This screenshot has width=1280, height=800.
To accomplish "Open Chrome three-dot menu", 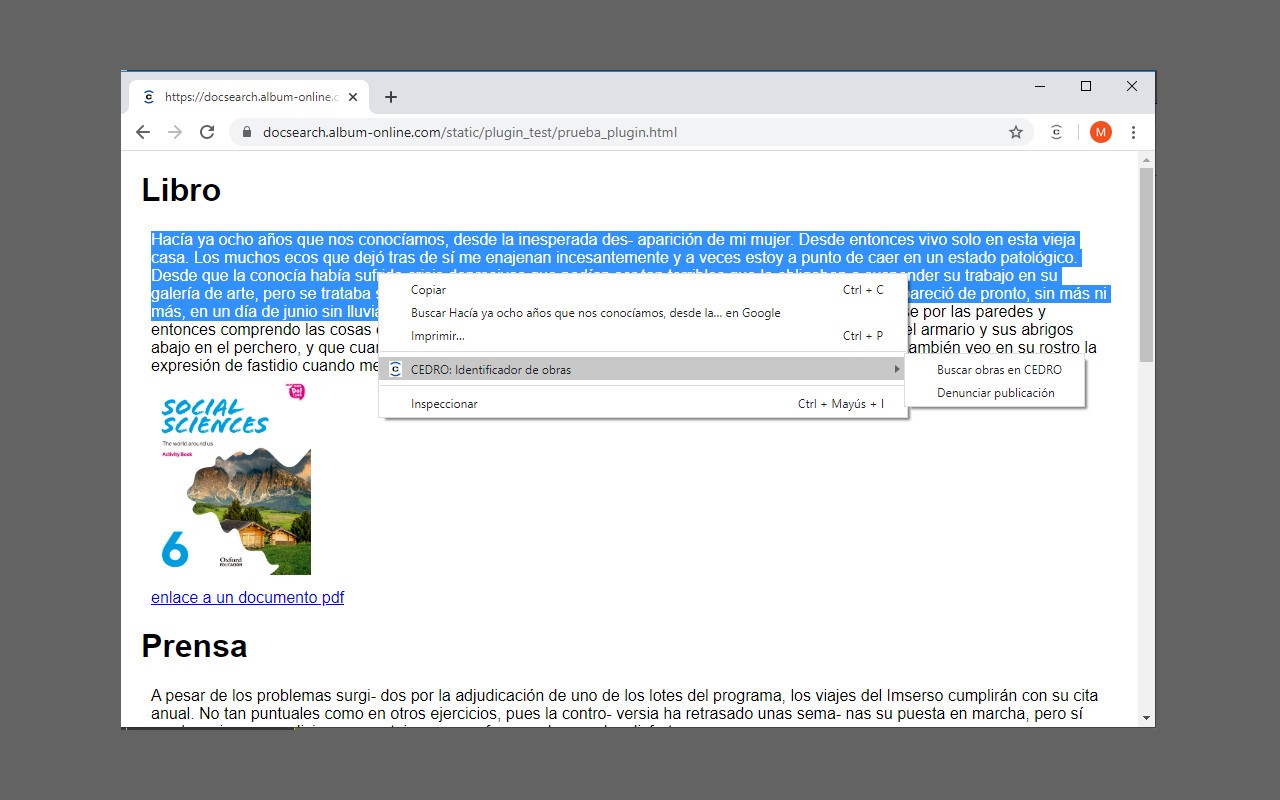I will 1133,132.
